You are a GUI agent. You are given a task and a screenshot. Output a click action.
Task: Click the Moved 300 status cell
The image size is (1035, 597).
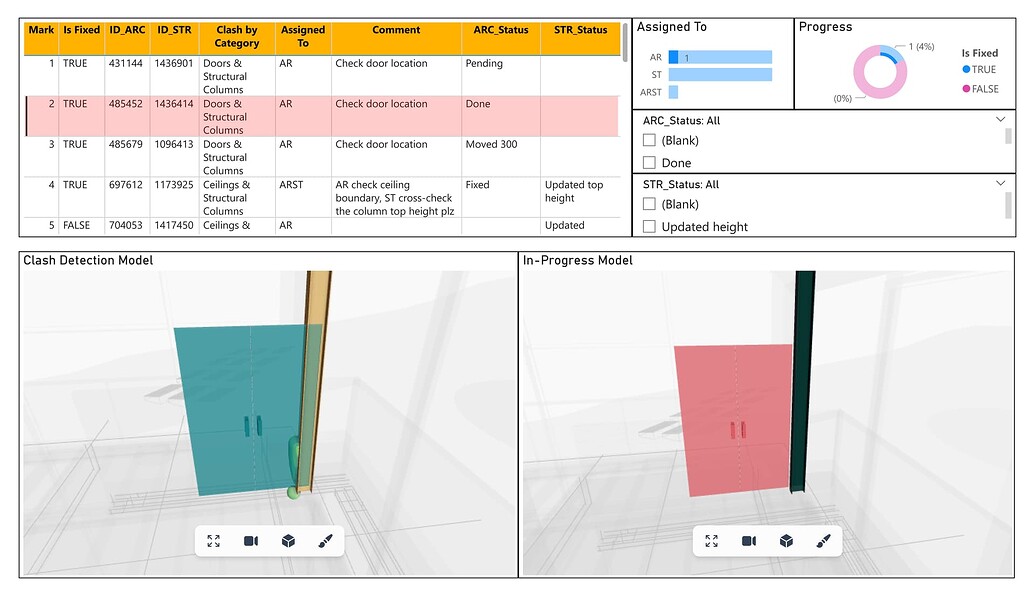point(491,144)
